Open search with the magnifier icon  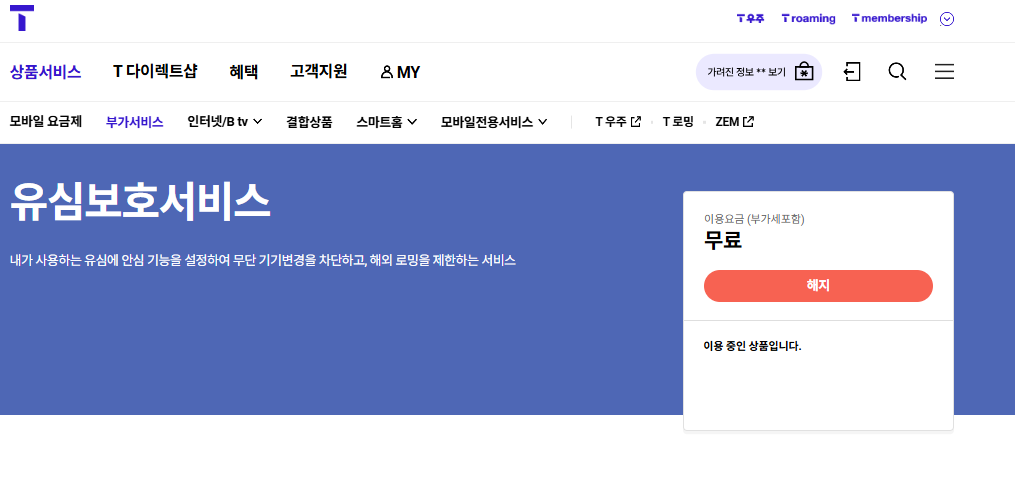pyautogui.click(x=897, y=71)
